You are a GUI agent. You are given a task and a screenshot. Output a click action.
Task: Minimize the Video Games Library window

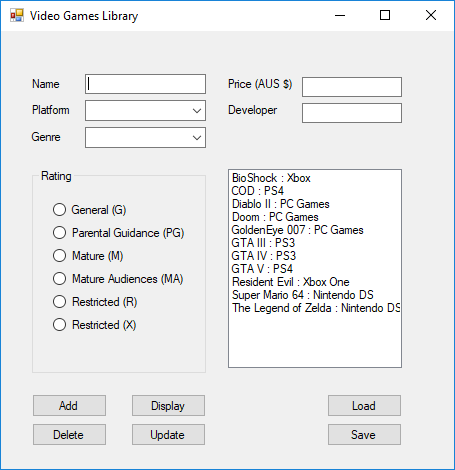pyautogui.click(x=340, y=15)
